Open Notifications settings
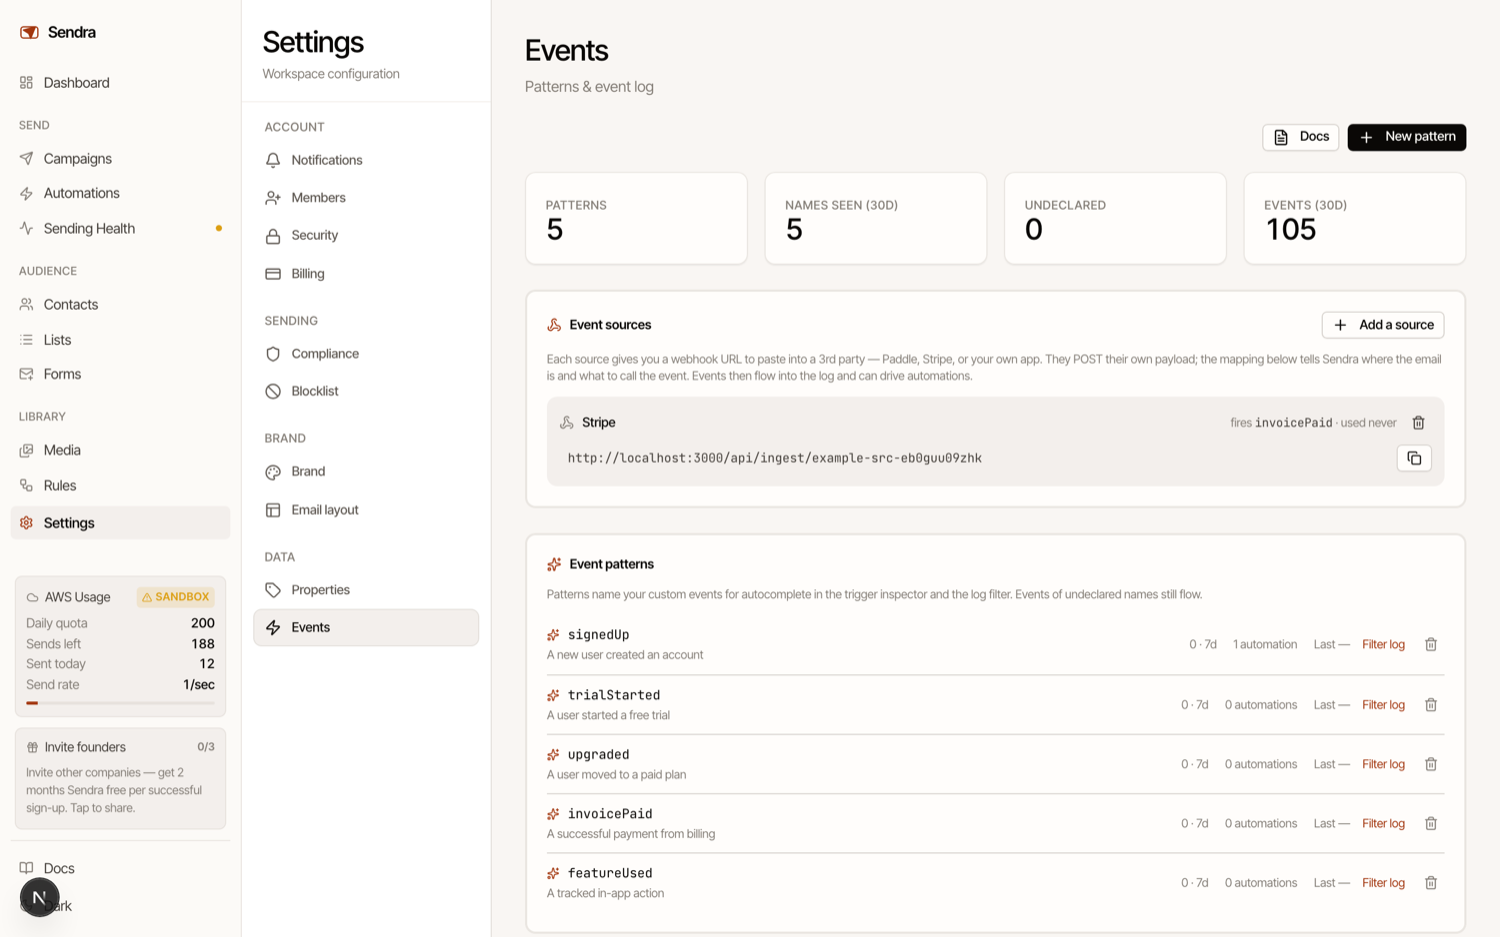Viewport: 1500px width, 937px height. point(366,160)
